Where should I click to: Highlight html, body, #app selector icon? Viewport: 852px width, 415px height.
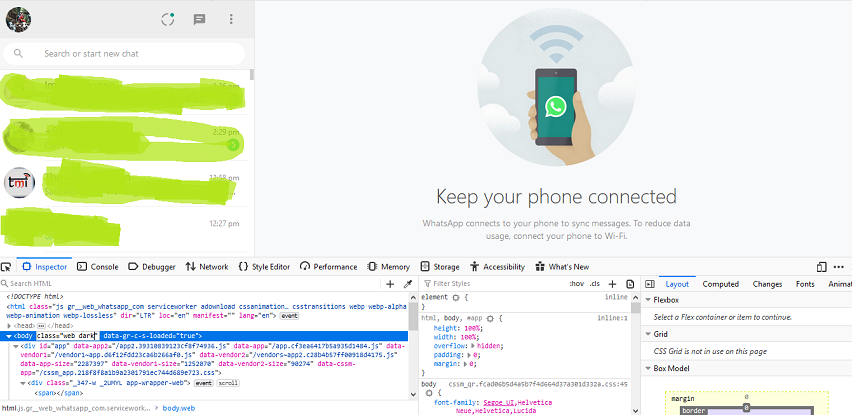[x=490, y=318]
